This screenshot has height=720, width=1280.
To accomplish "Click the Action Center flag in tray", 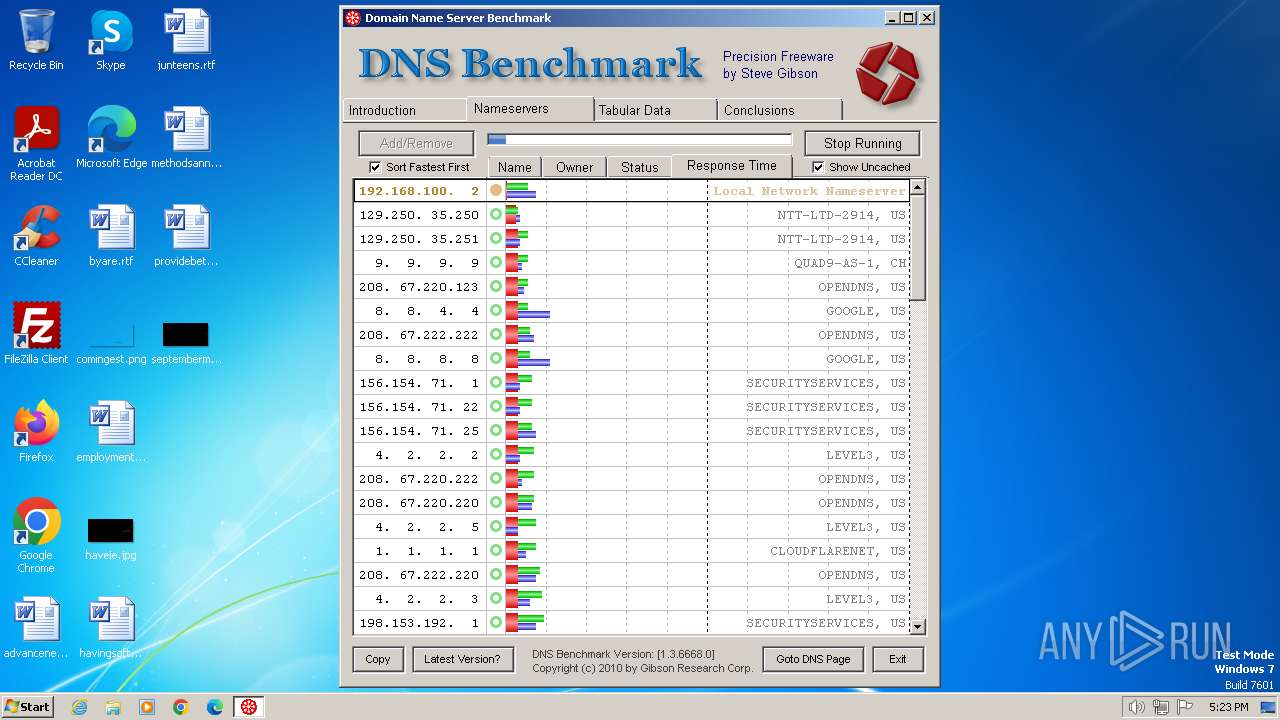I will coord(1186,707).
